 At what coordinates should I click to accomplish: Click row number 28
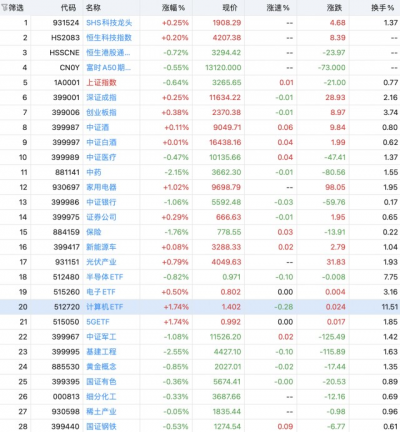pyautogui.click(x=23, y=427)
